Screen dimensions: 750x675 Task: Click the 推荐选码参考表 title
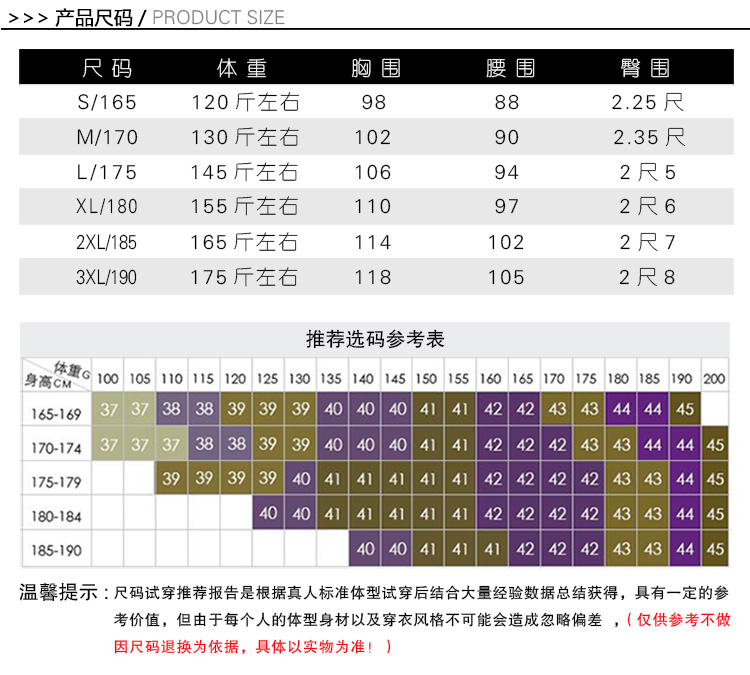coord(375,339)
